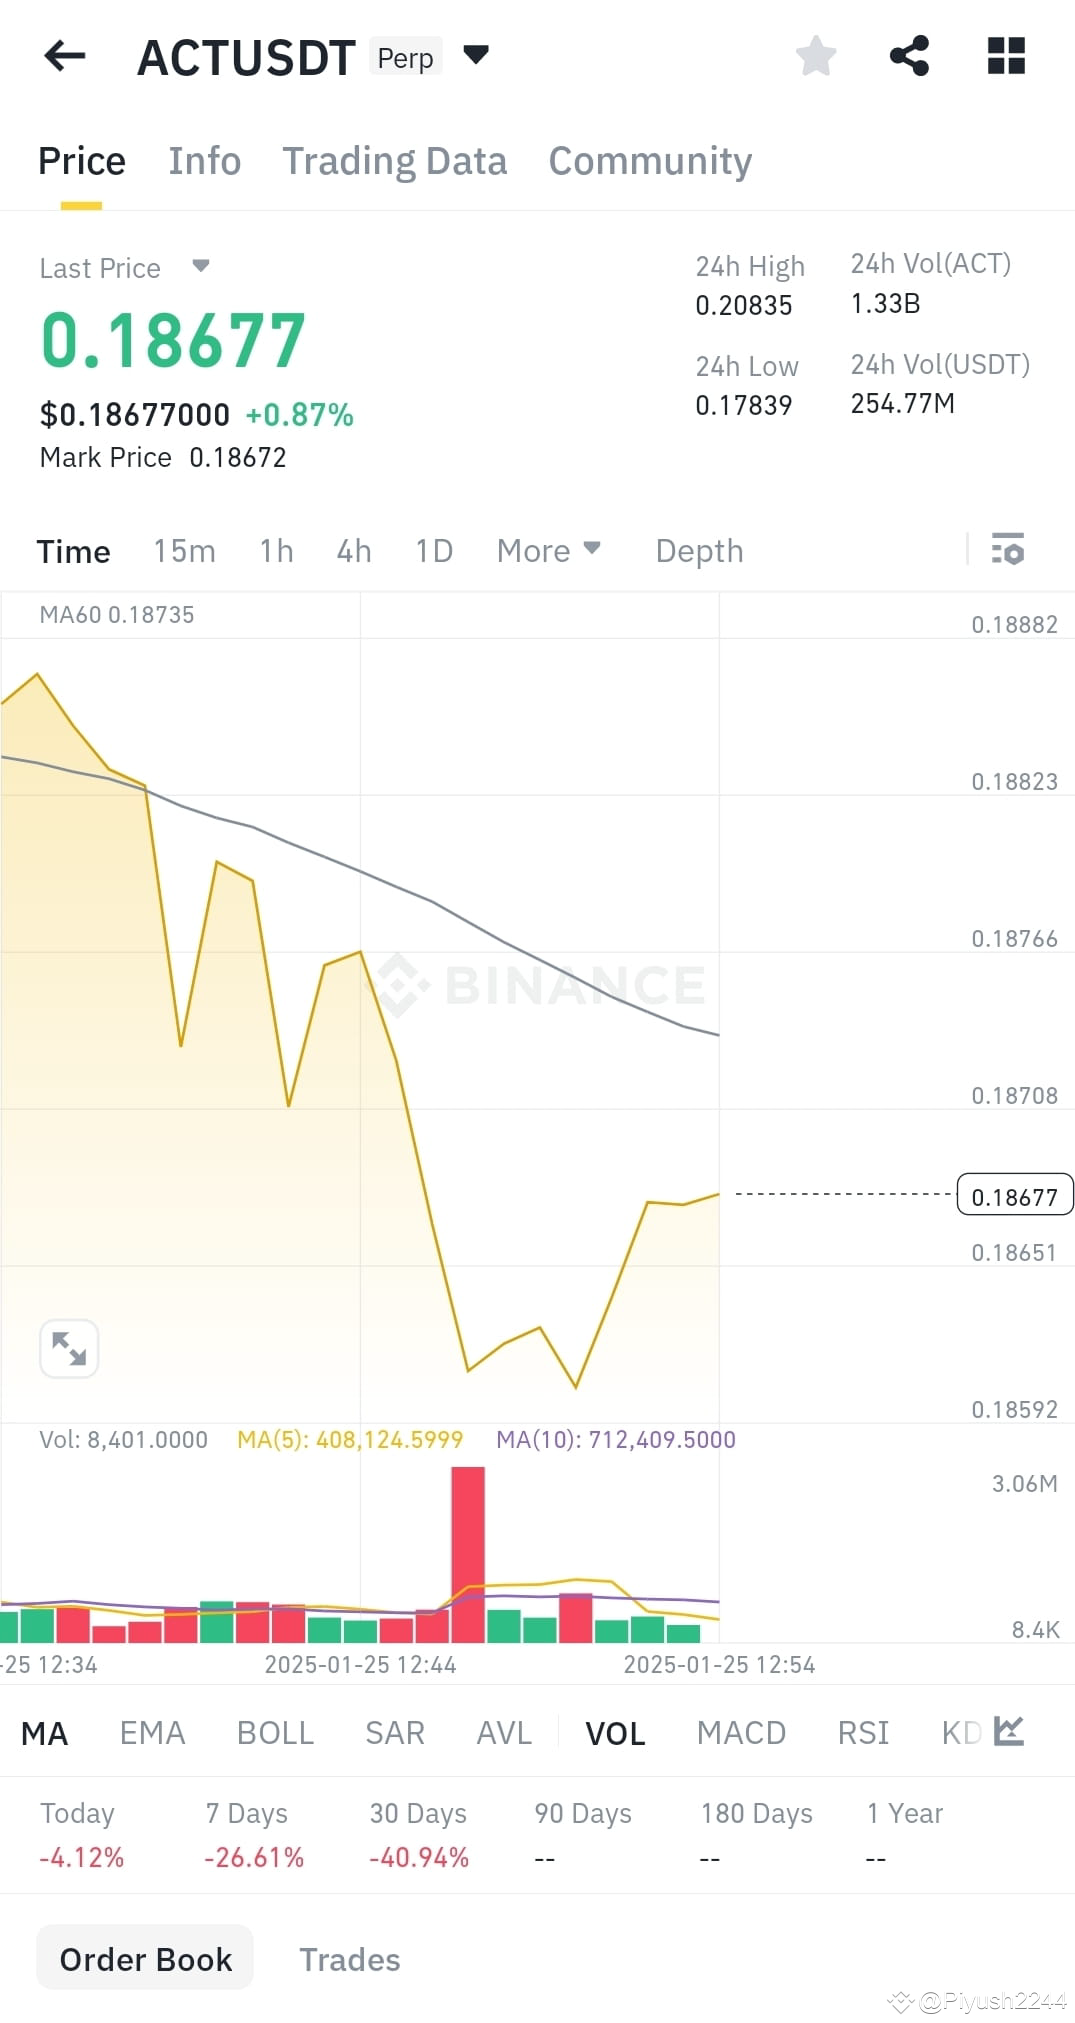Viewport: 1075px width, 2023px height.
Task: Open chart settings icon right of Depth
Action: pos(1008,550)
